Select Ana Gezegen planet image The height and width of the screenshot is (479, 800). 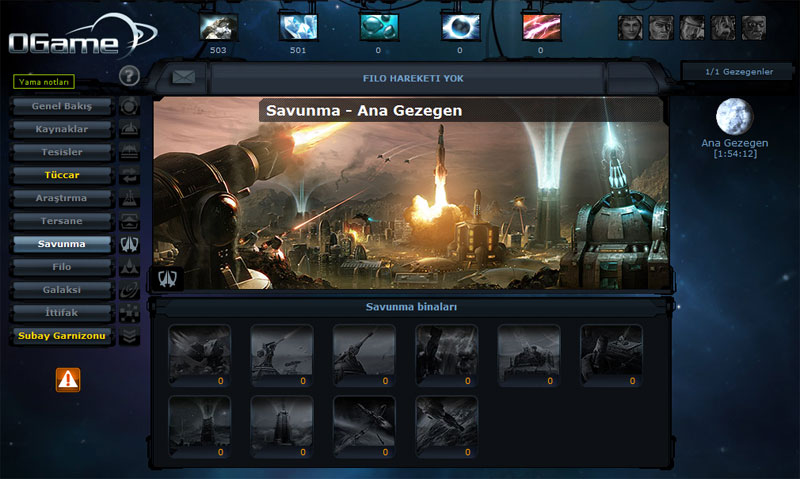pyautogui.click(x=735, y=116)
